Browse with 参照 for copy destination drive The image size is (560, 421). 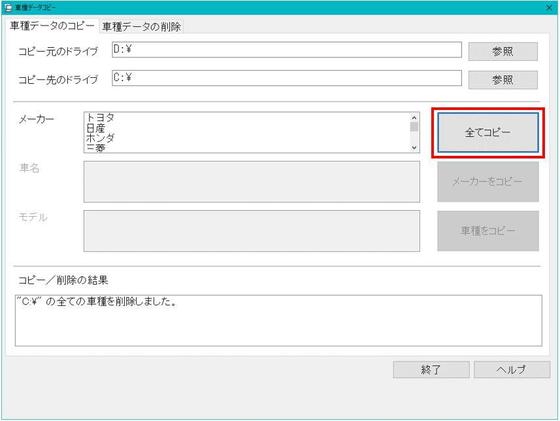click(503, 80)
